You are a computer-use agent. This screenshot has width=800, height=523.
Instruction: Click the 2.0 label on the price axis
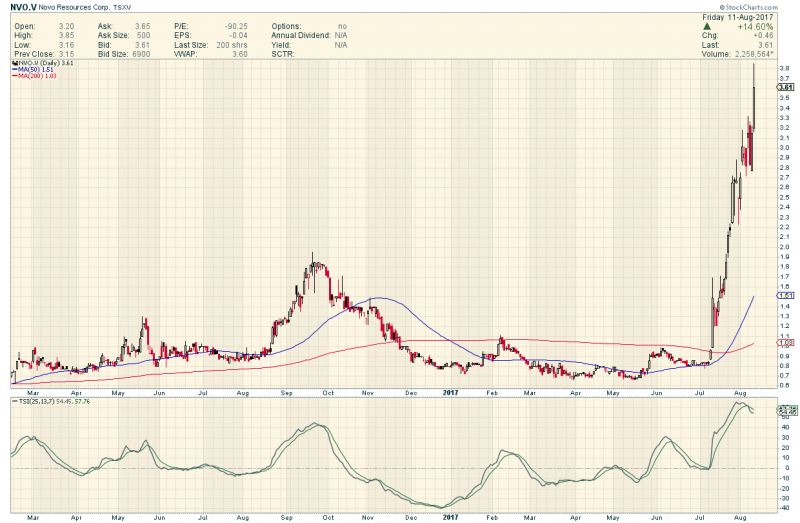click(x=784, y=247)
